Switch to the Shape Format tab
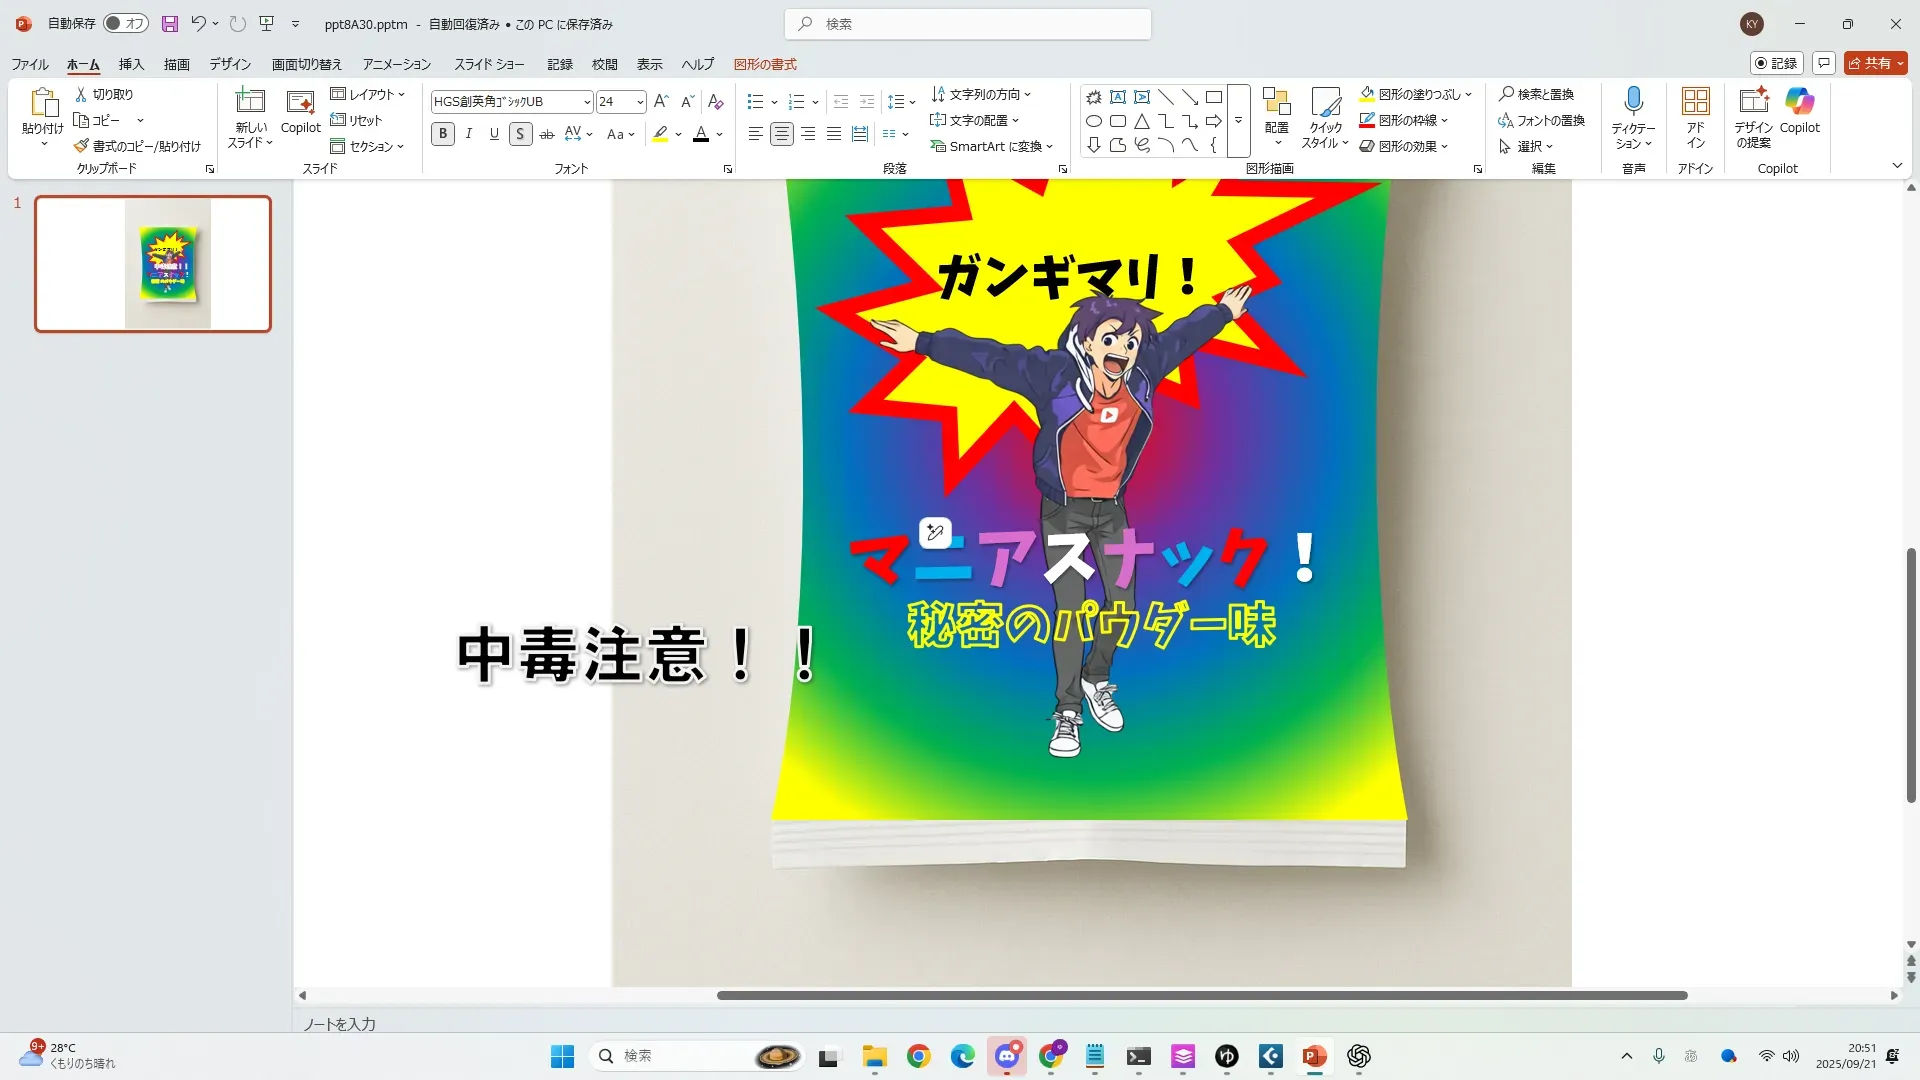The width and height of the screenshot is (1920, 1080). [765, 64]
